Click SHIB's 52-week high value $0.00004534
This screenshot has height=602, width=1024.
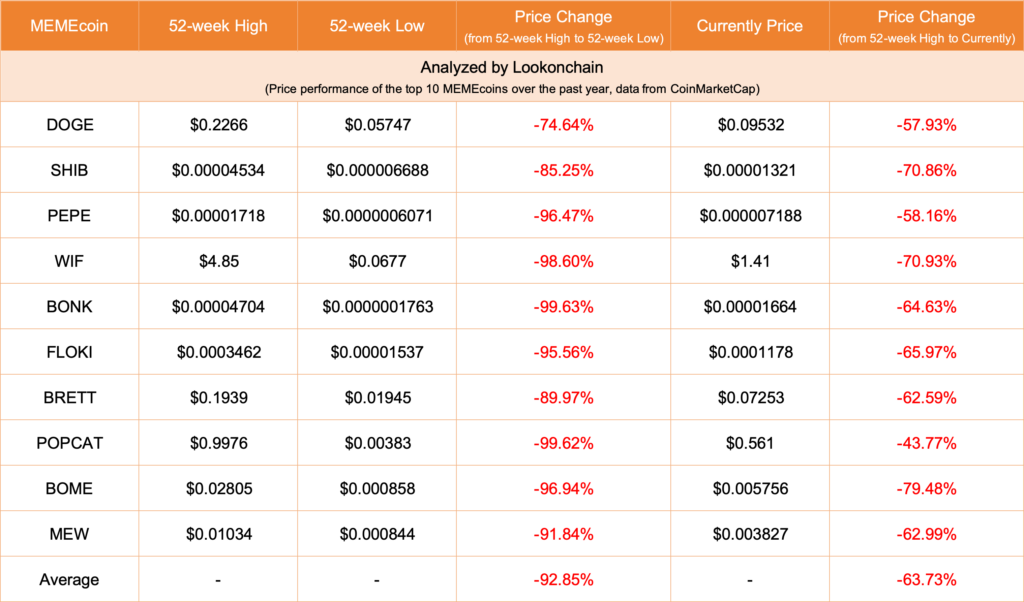pyautogui.click(x=218, y=170)
